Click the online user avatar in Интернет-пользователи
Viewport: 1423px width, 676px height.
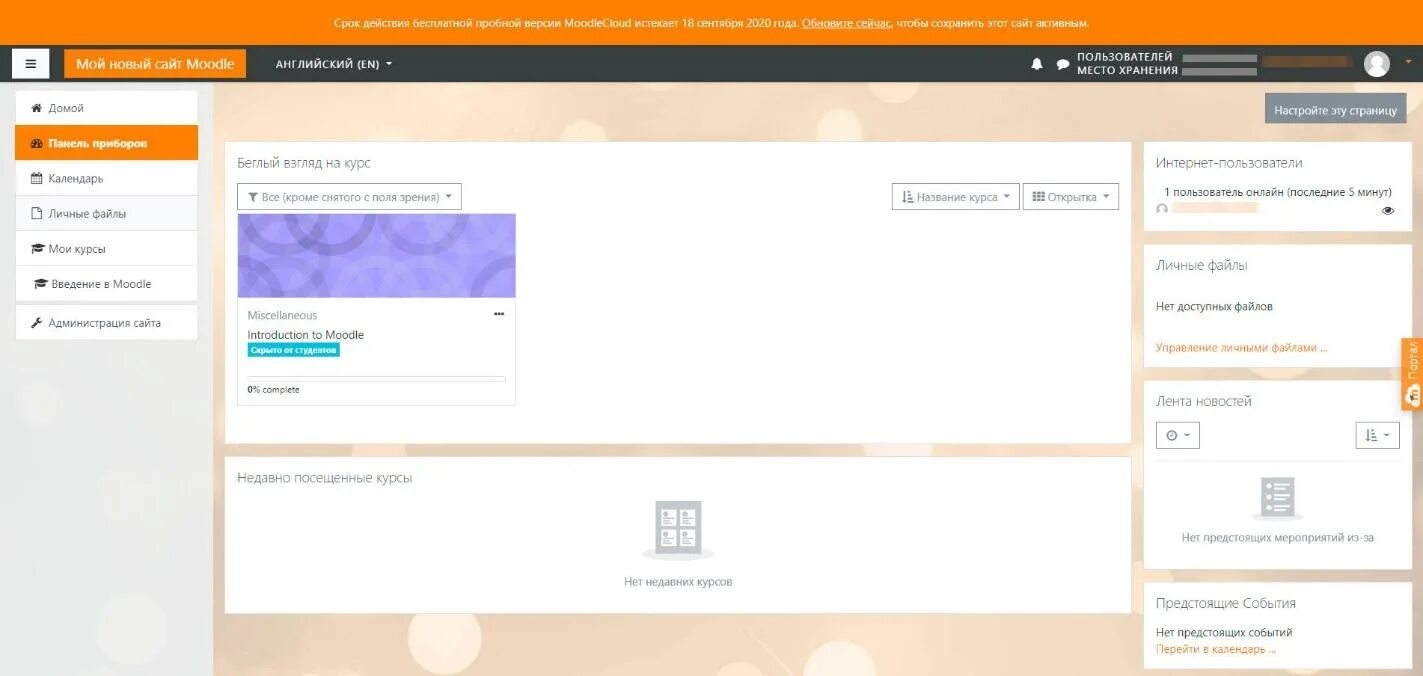click(1162, 209)
